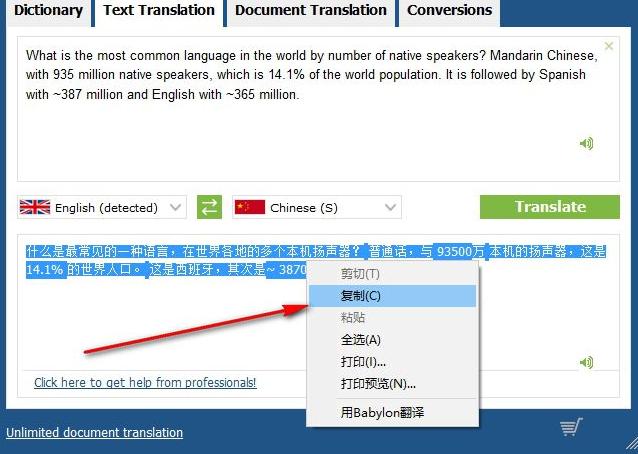
Task: Open the Conversions tab
Action: pos(449,11)
